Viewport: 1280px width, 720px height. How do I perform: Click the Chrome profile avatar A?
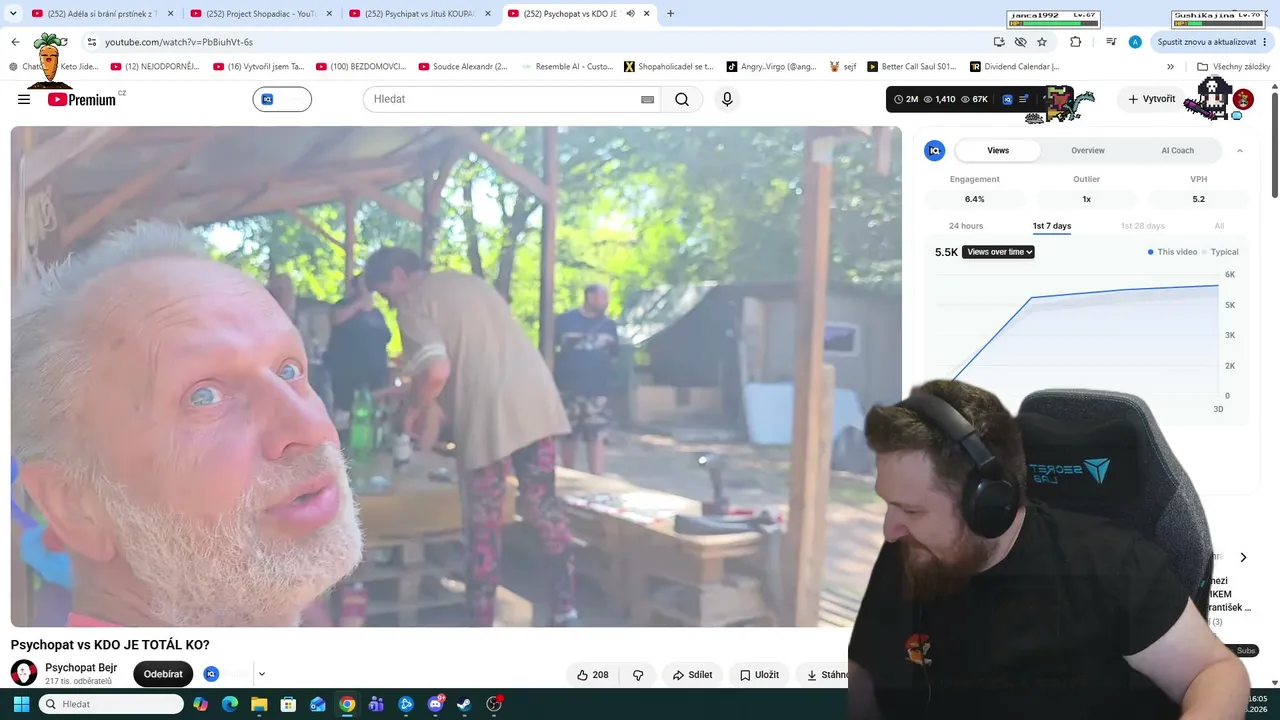1135,42
